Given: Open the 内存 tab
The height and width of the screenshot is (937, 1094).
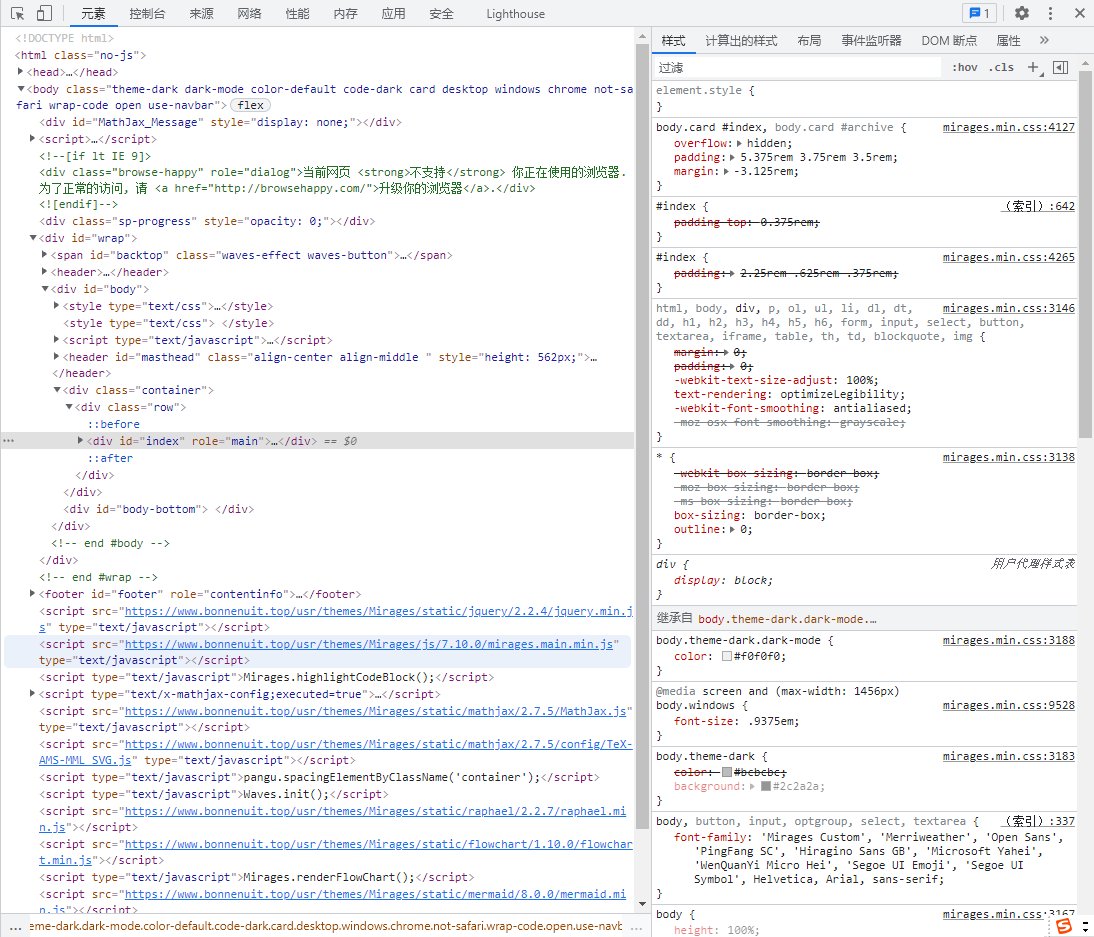Looking at the screenshot, I should tap(345, 13).
